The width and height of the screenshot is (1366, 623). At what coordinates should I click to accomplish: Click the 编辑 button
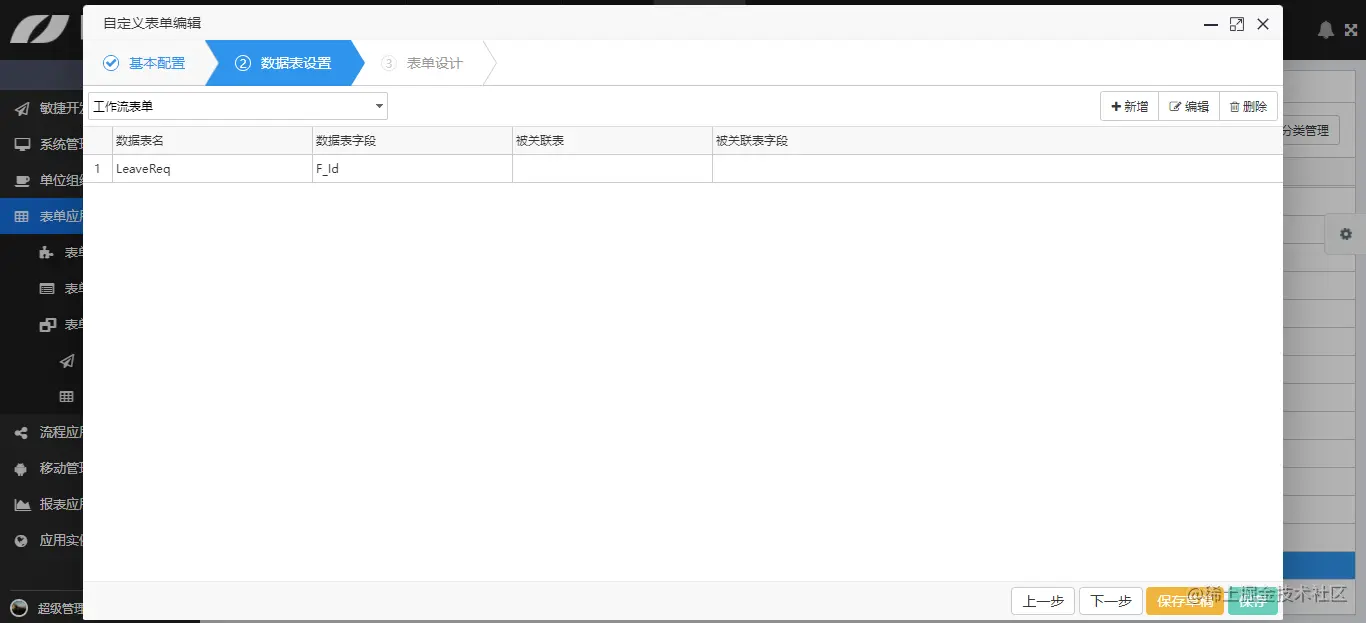coord(1188,105)
